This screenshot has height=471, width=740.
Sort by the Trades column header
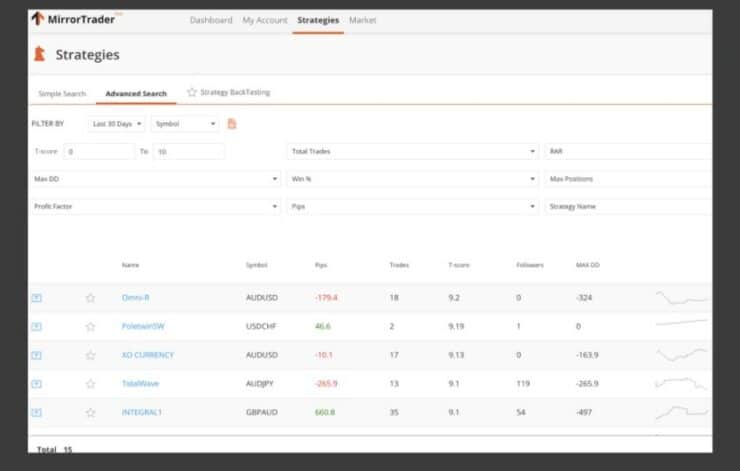[x=399, y=265]
